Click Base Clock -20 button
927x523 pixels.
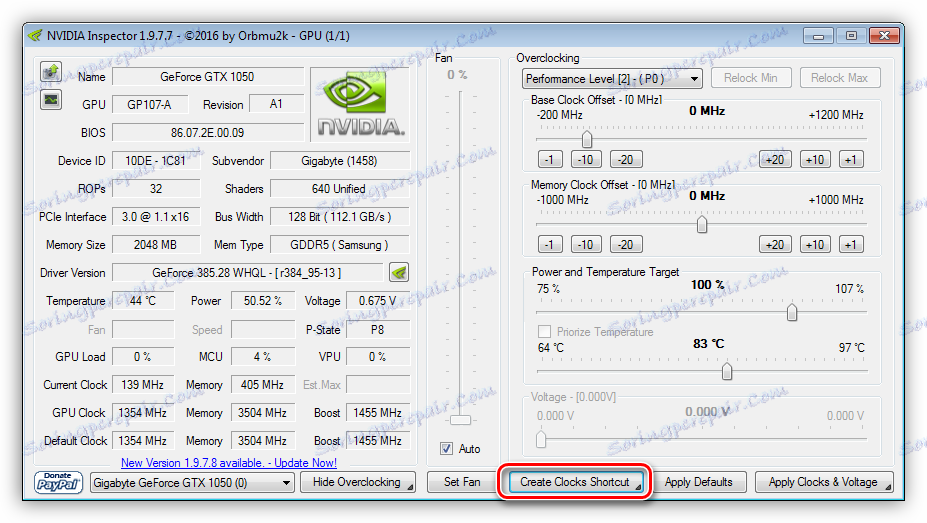[626, 160]
